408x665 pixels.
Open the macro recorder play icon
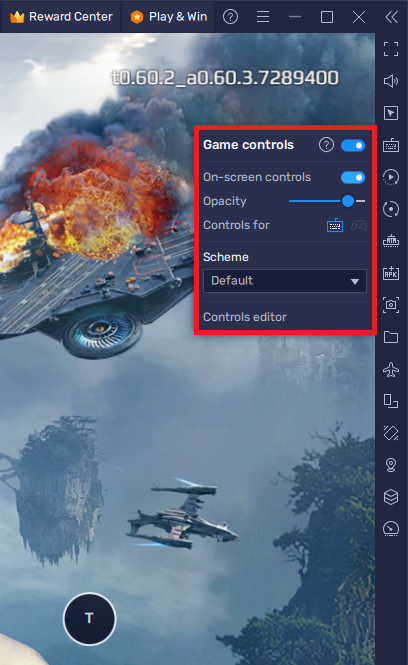tap(391, 177)
